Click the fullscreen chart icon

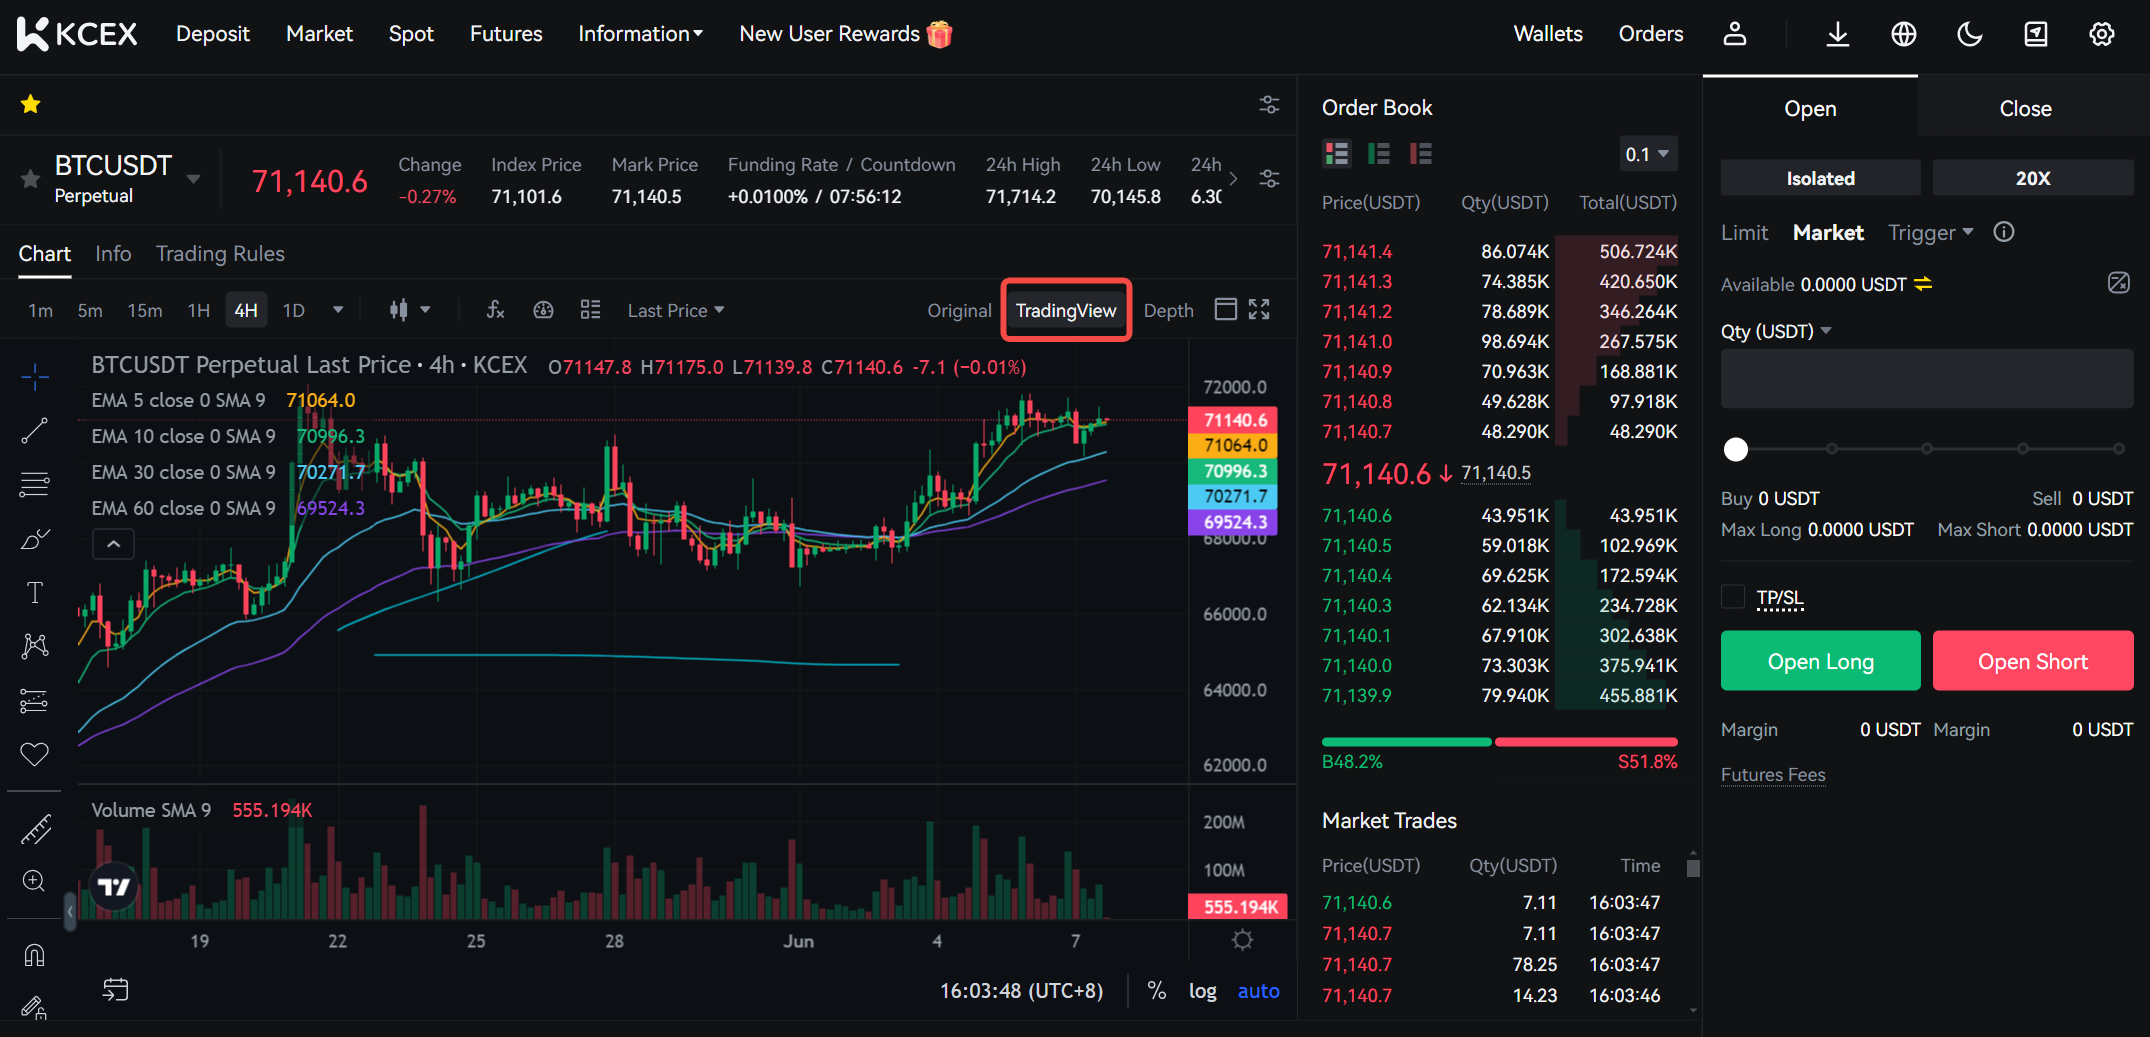1259,310
